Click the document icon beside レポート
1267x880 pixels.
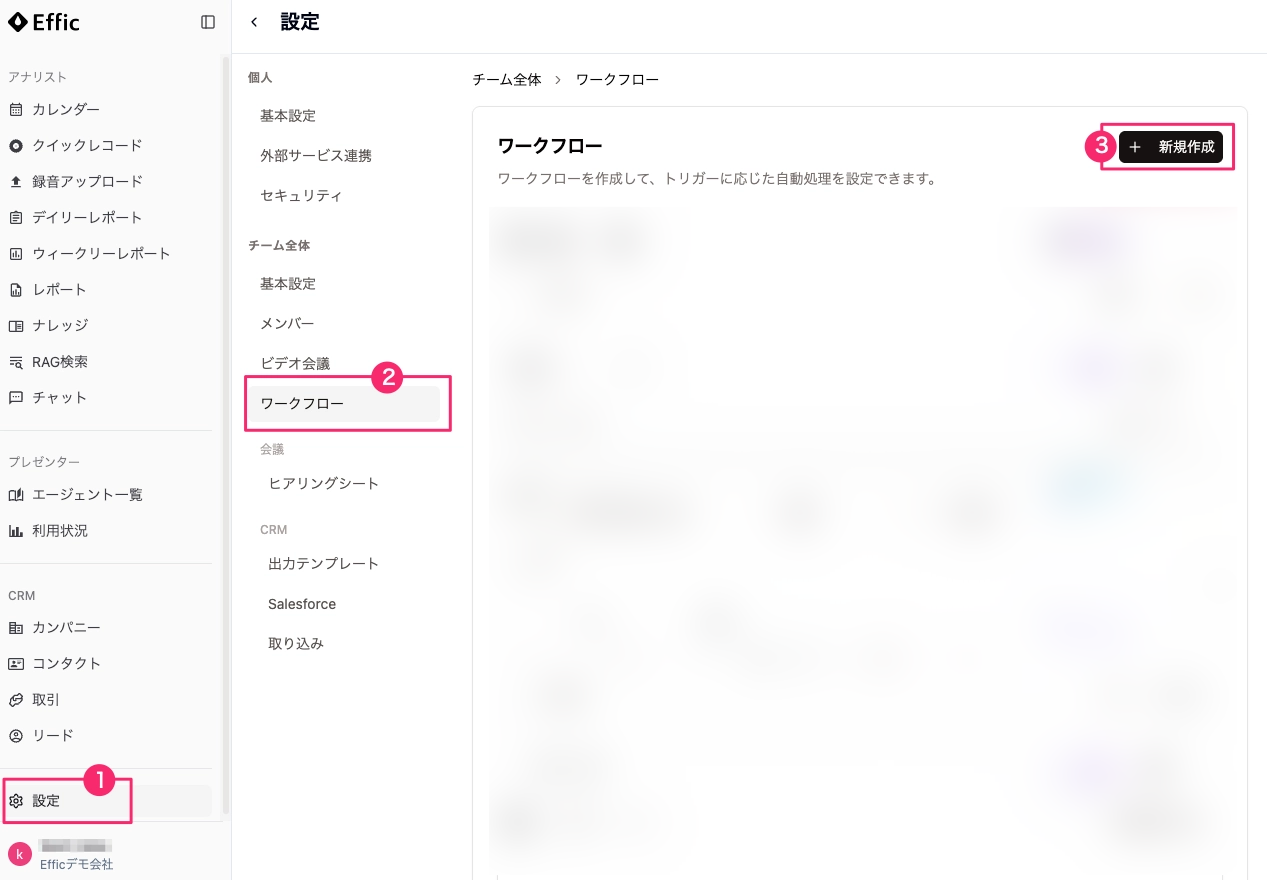coord(16,289)
